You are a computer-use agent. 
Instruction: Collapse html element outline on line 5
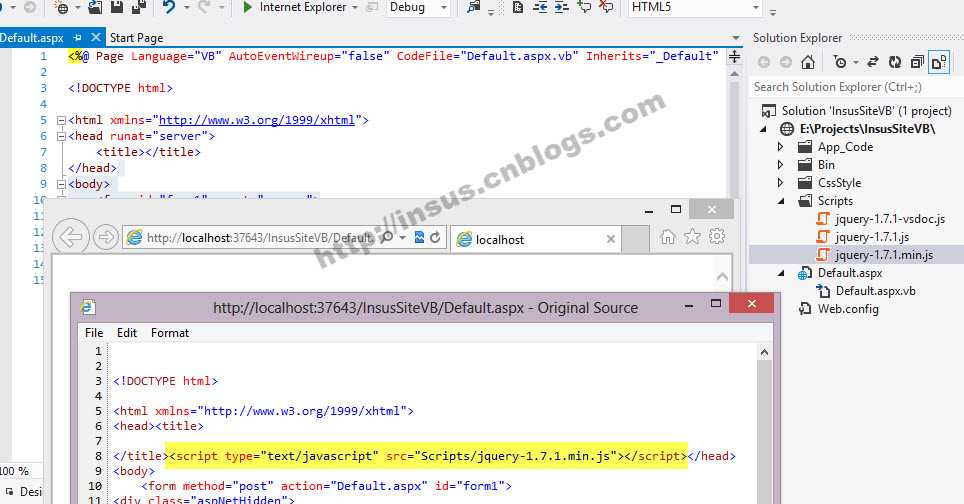pos(61,120)
